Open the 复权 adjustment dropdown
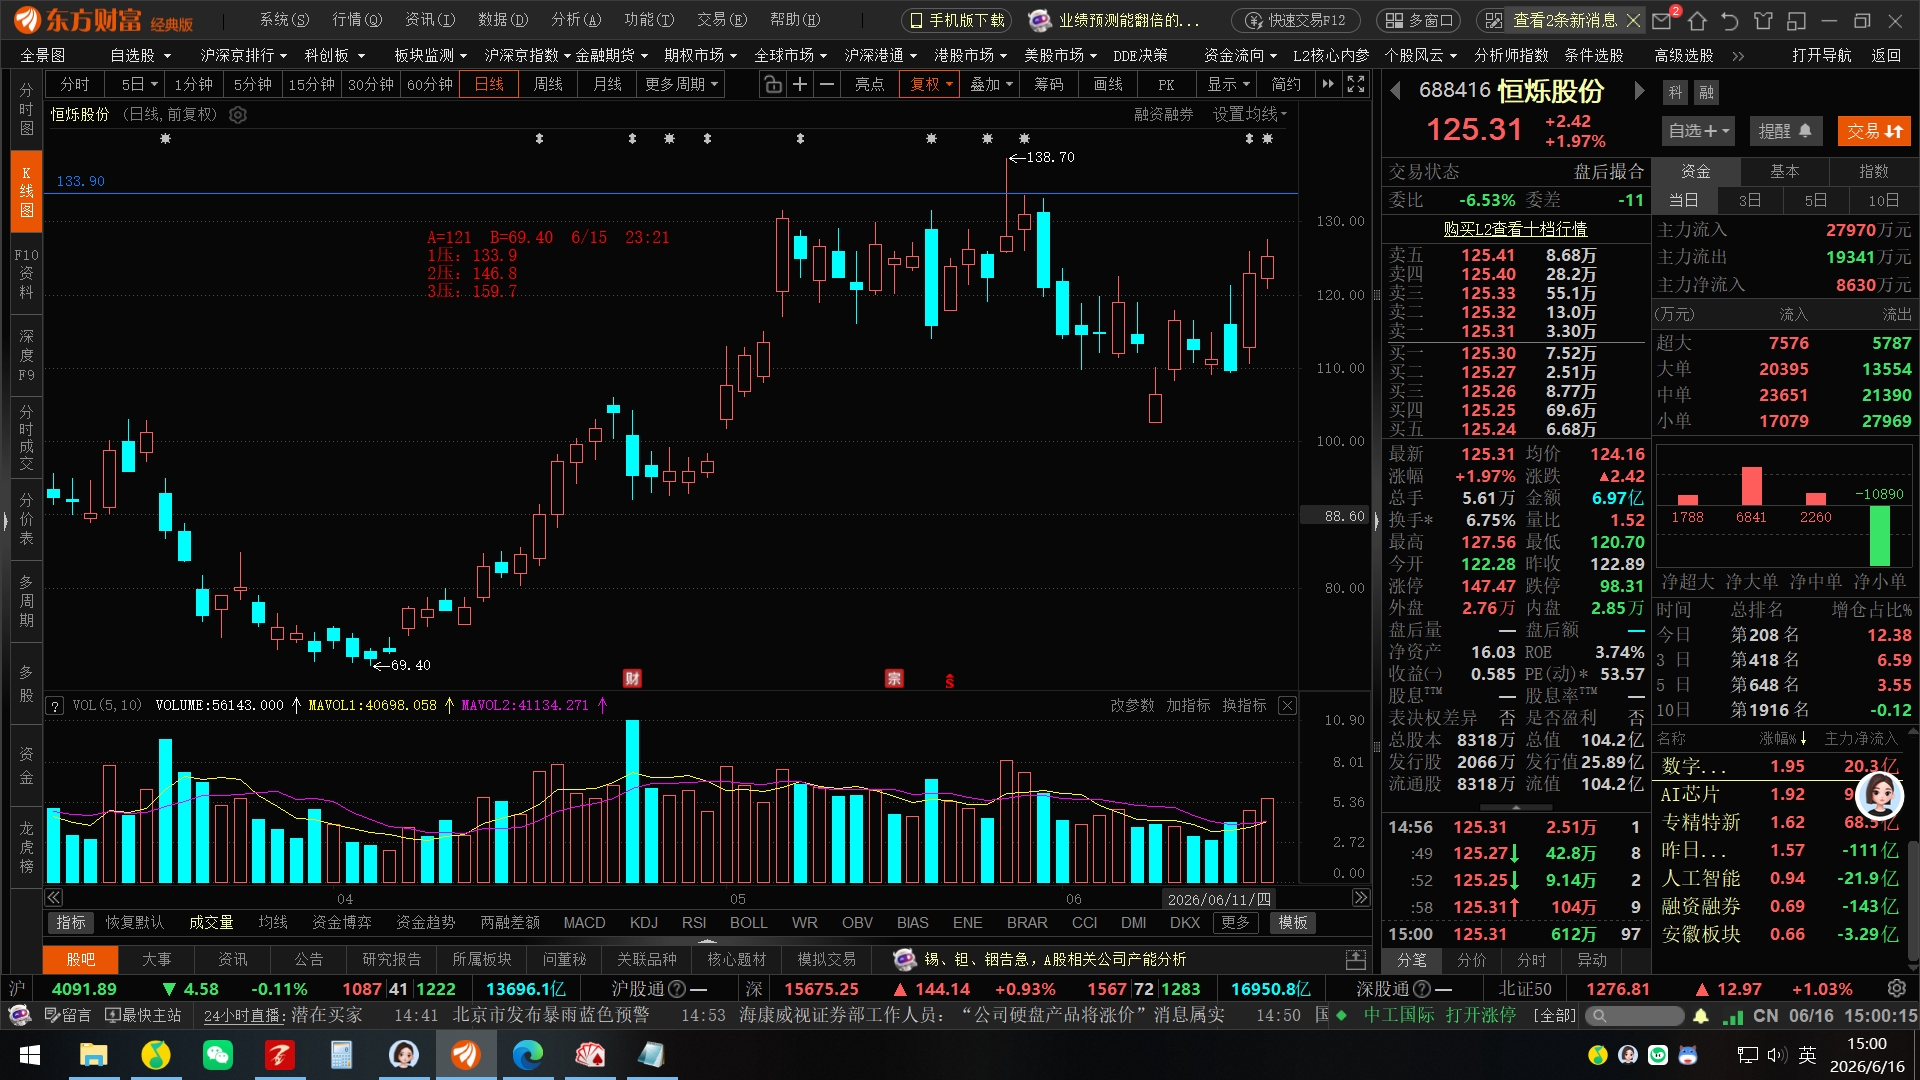Image resolution: width=1920 pixels, height=1080 pixels. [x=930, y=85]
